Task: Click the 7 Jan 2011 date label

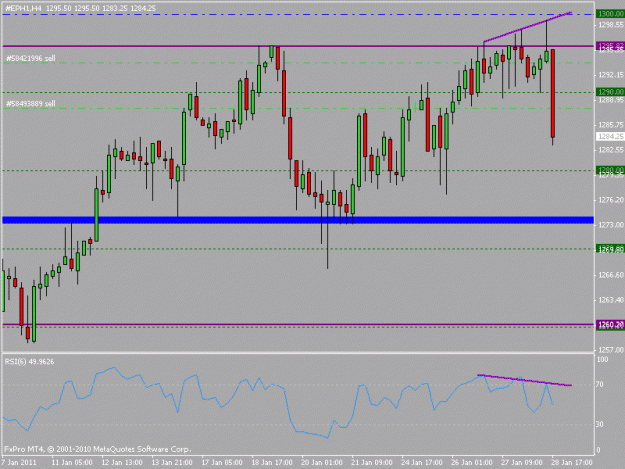Action: pyautogui.click(x=19, y=463)
